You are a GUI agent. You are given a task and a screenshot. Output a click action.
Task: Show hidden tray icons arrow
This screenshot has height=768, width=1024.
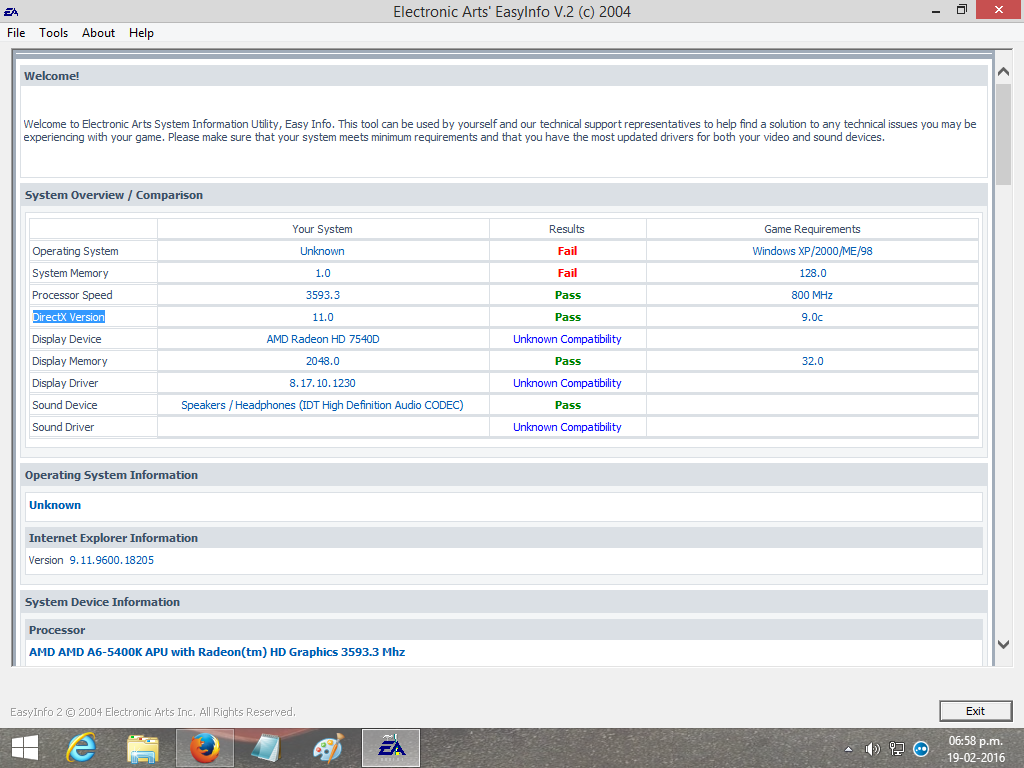click(x=848, y=749)
